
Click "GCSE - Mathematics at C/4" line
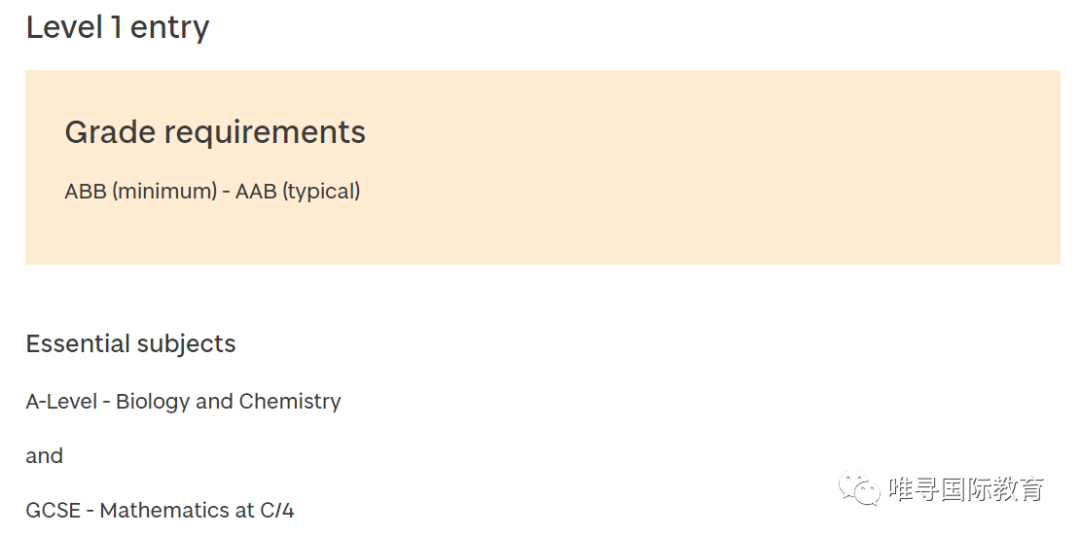coord(160,511)
